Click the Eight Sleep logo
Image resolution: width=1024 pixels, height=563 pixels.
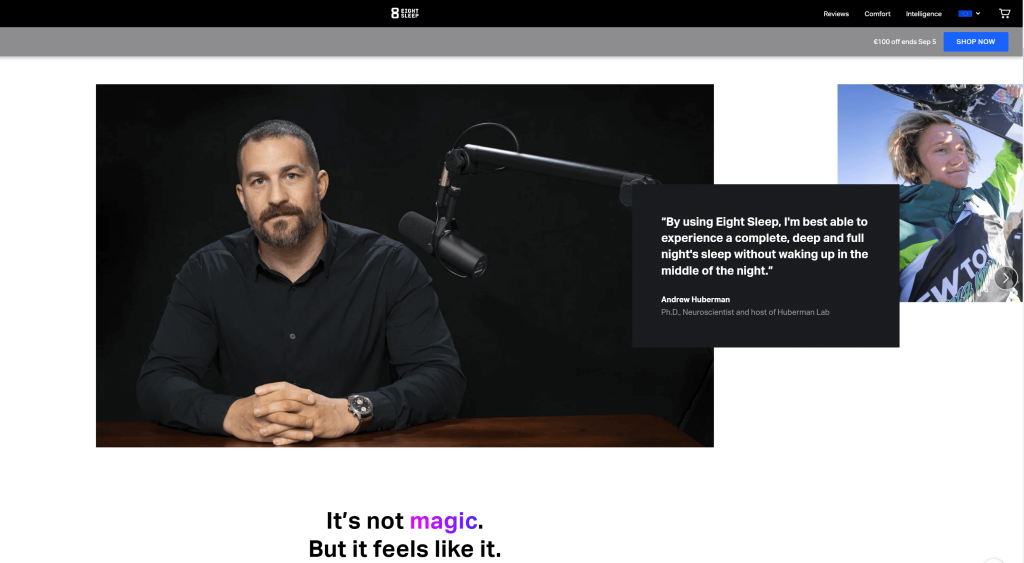point(405,13)
